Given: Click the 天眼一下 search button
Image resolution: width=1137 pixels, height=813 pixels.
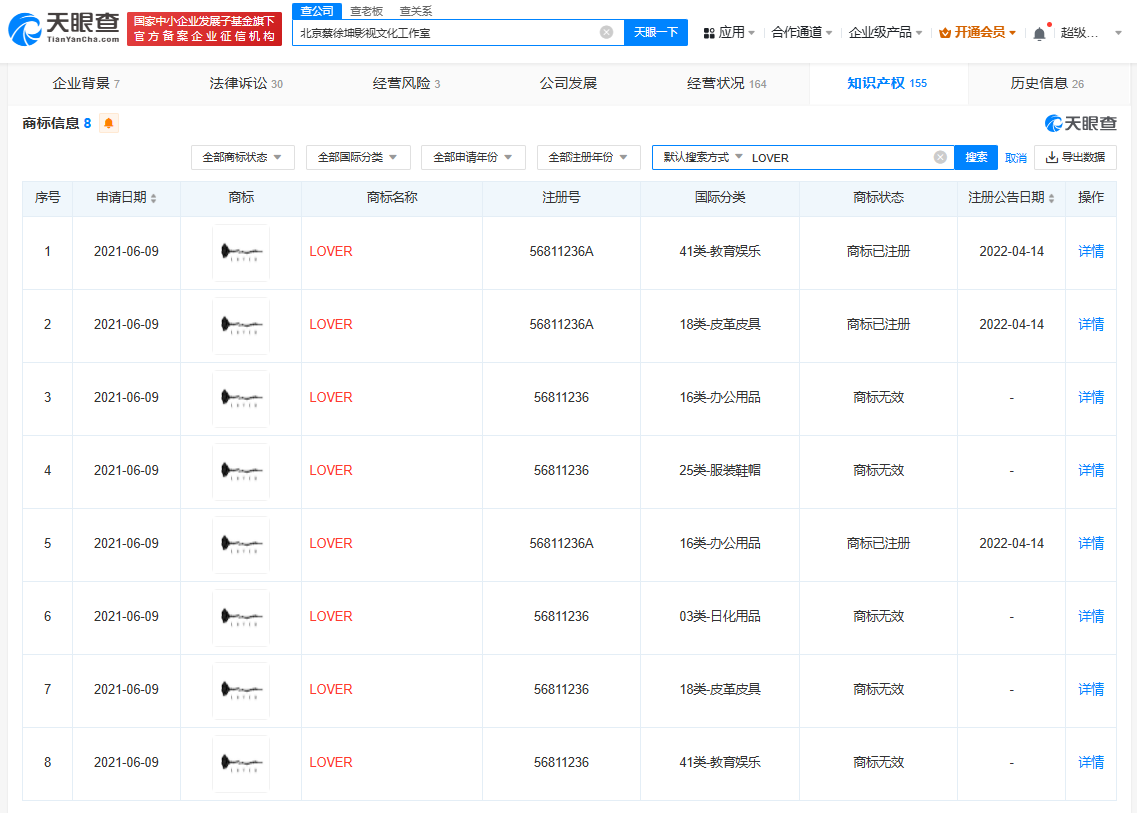Looking at the screenshot, I should [656, 32].
